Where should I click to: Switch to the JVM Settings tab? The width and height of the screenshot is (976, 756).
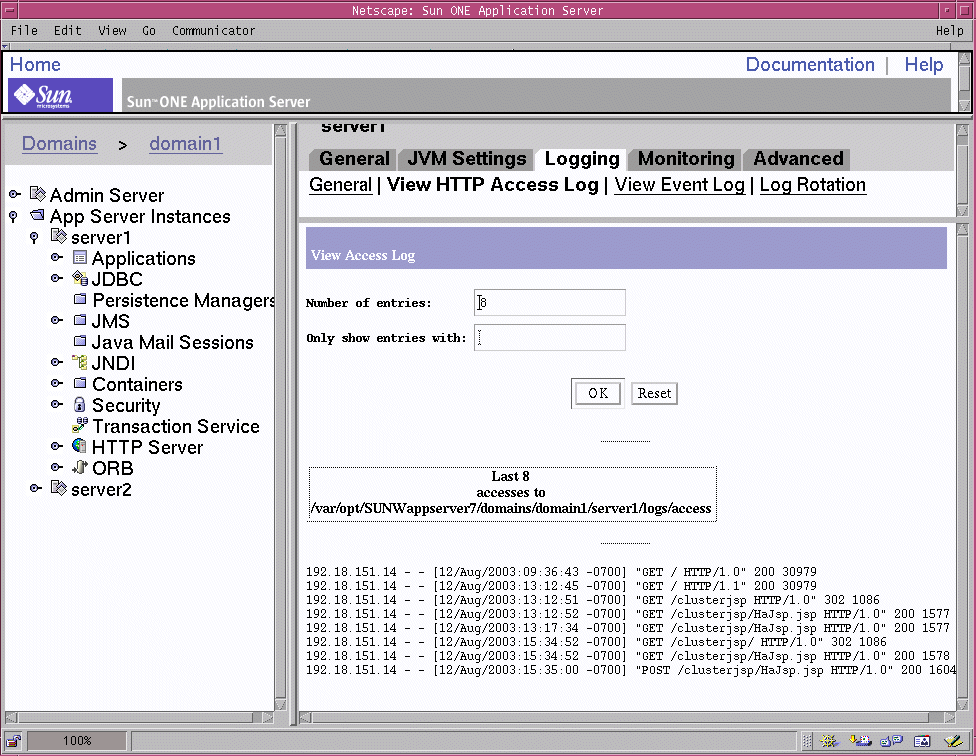(x=466, y=159)
